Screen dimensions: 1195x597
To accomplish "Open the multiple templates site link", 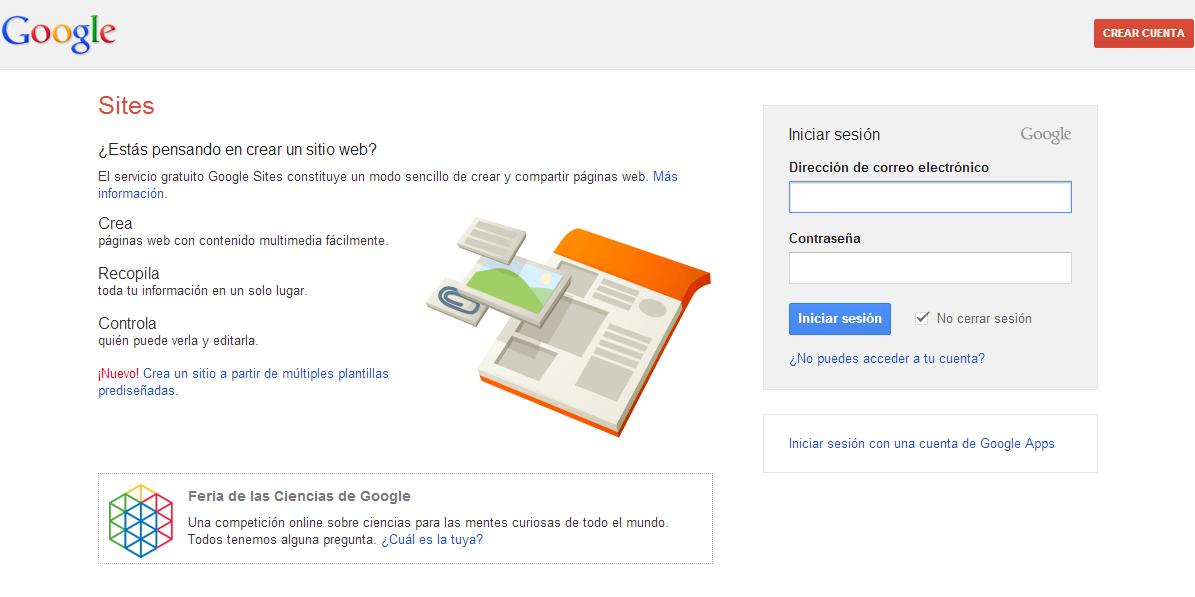I will [x=243, y=382].
